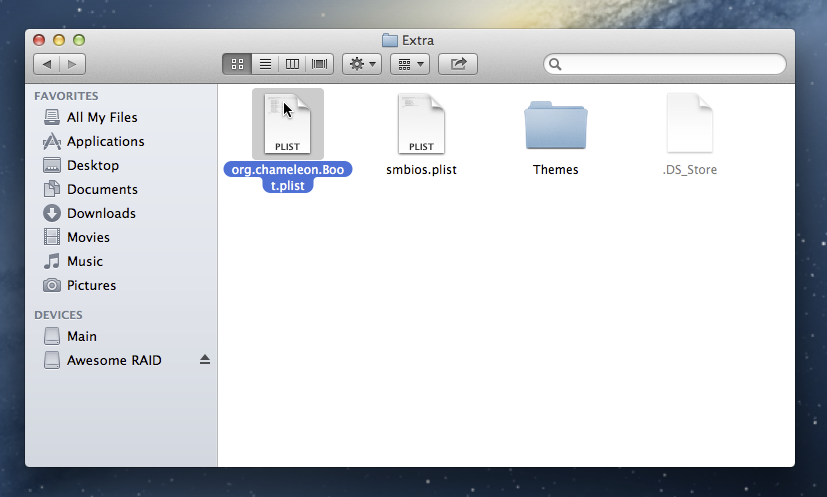827x497 pixels.
Task: Open the gear Action menu
Action: coord(362,64)
